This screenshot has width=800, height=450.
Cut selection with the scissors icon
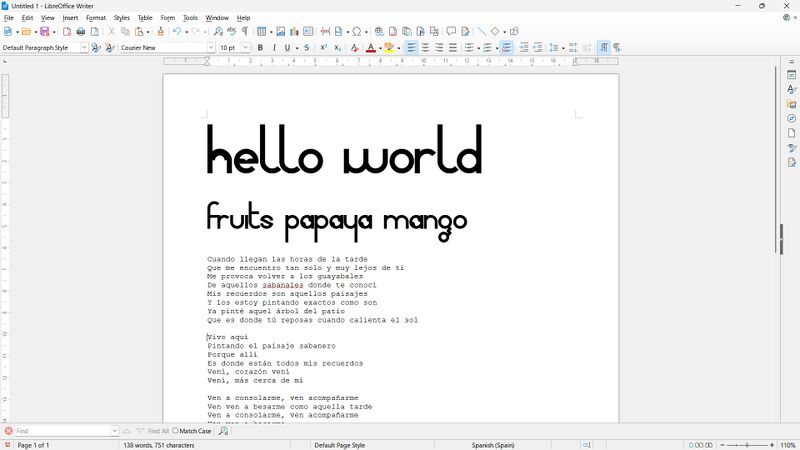(111, 32)
